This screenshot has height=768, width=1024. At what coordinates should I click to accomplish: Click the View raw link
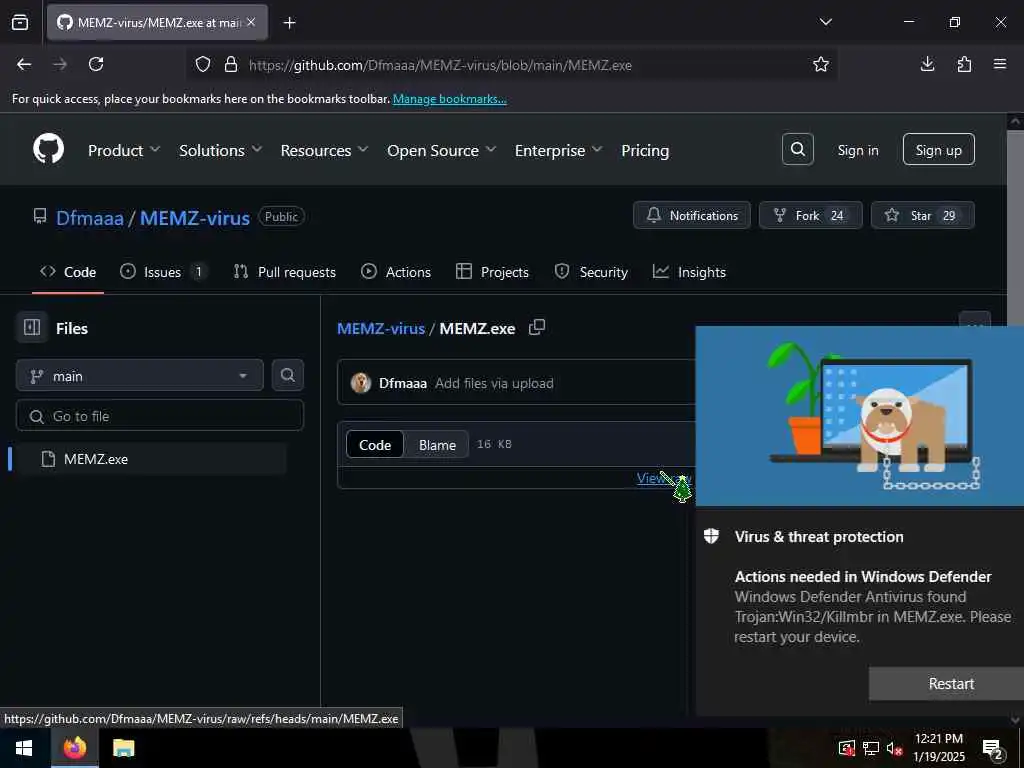tap(664, 477)
